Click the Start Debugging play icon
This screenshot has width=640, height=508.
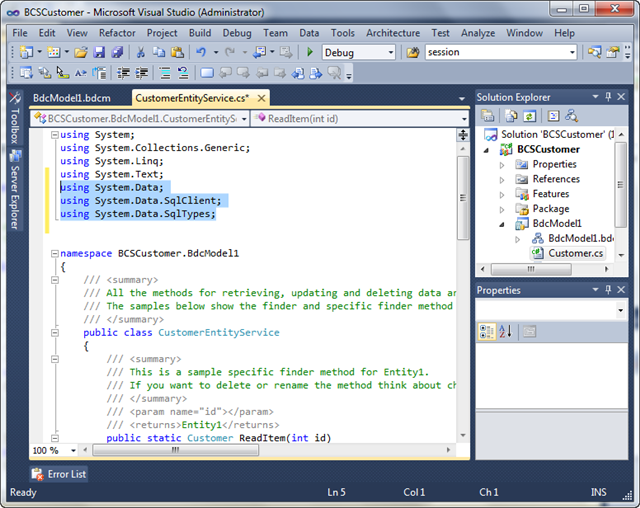click(310, 52)
